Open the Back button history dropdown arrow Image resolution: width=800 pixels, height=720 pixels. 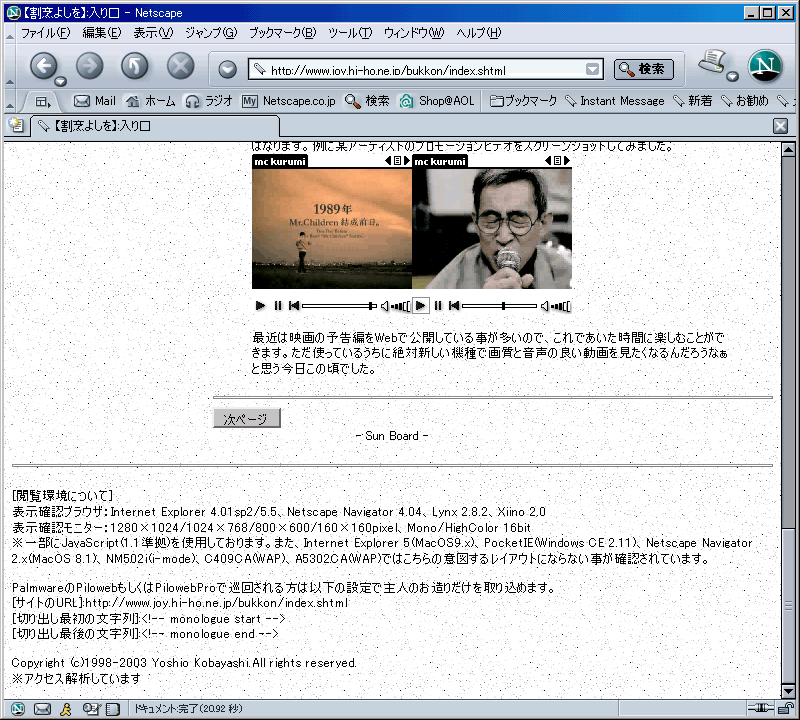tap(61, 82)
